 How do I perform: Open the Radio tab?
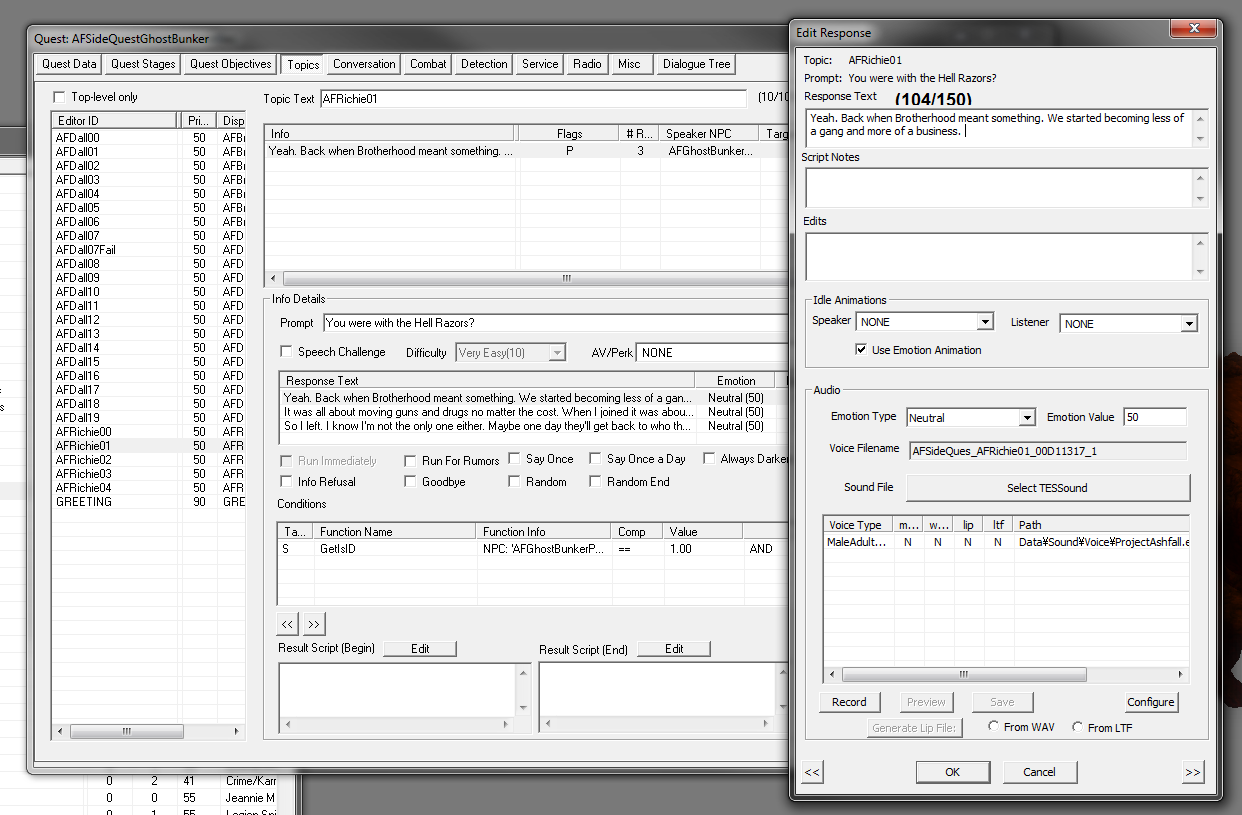click(587, 64)
